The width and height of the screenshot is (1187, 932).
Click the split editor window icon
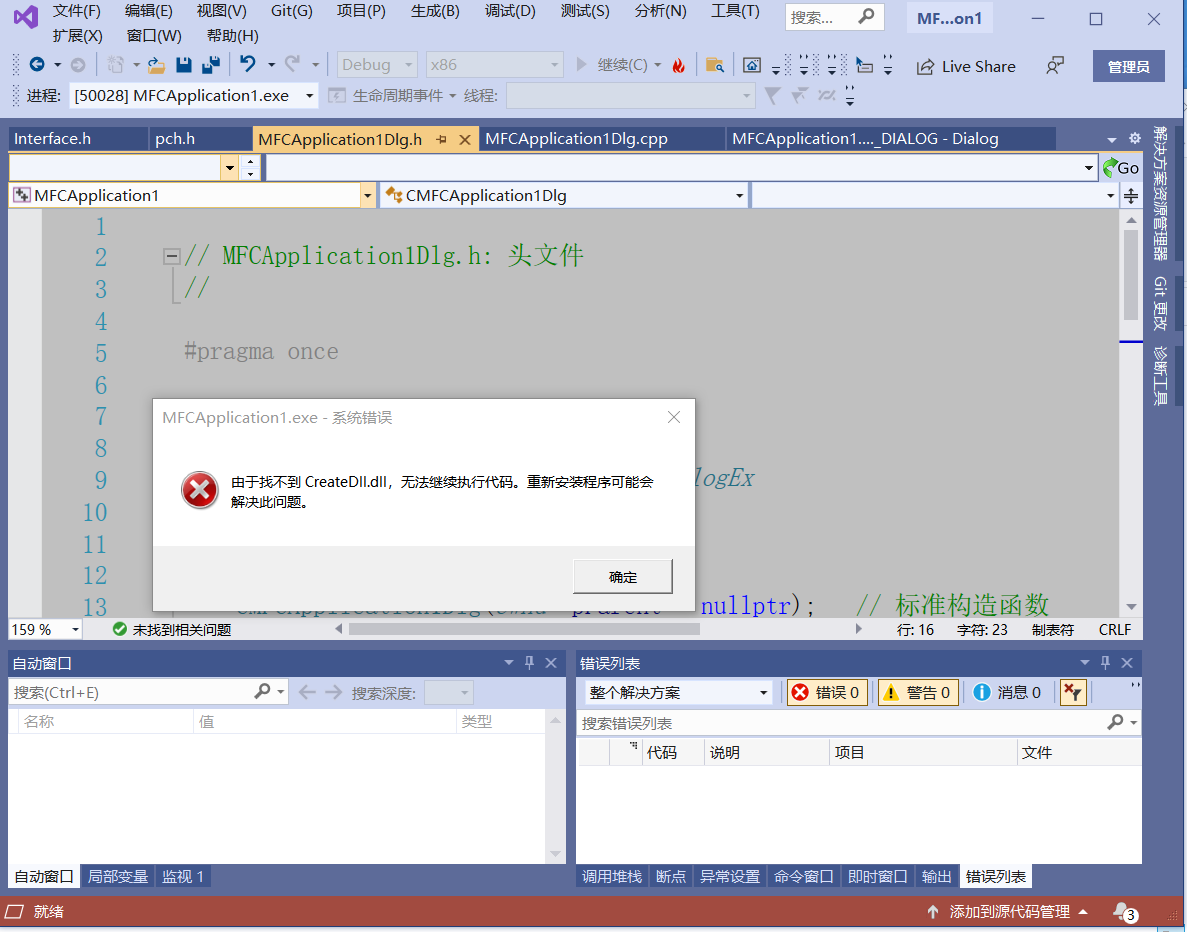point(1130,196)
